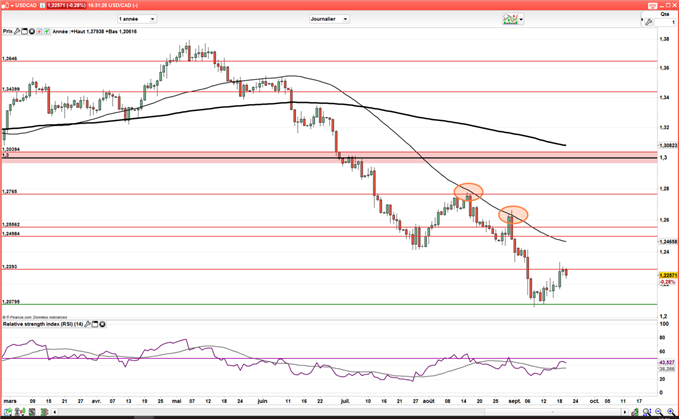679x419 pixels.
Task: Click the wrench icon beside the Qté field
Action: tap(648, 22)
